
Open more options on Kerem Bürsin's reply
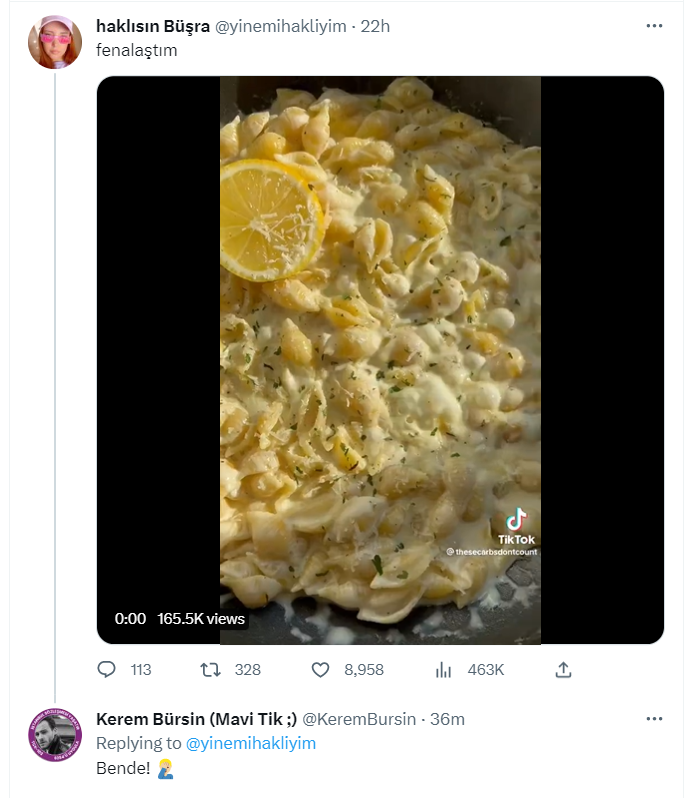click(x=654, y=719)
